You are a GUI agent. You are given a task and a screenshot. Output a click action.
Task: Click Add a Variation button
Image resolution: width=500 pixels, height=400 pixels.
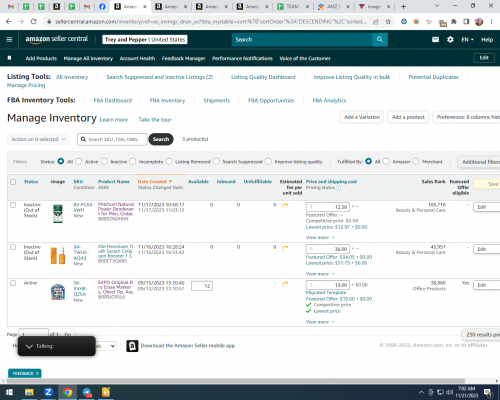[362, 117]
